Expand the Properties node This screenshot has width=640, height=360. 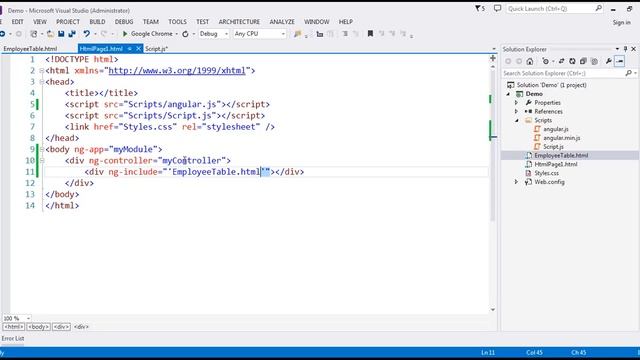pos(516,102)
